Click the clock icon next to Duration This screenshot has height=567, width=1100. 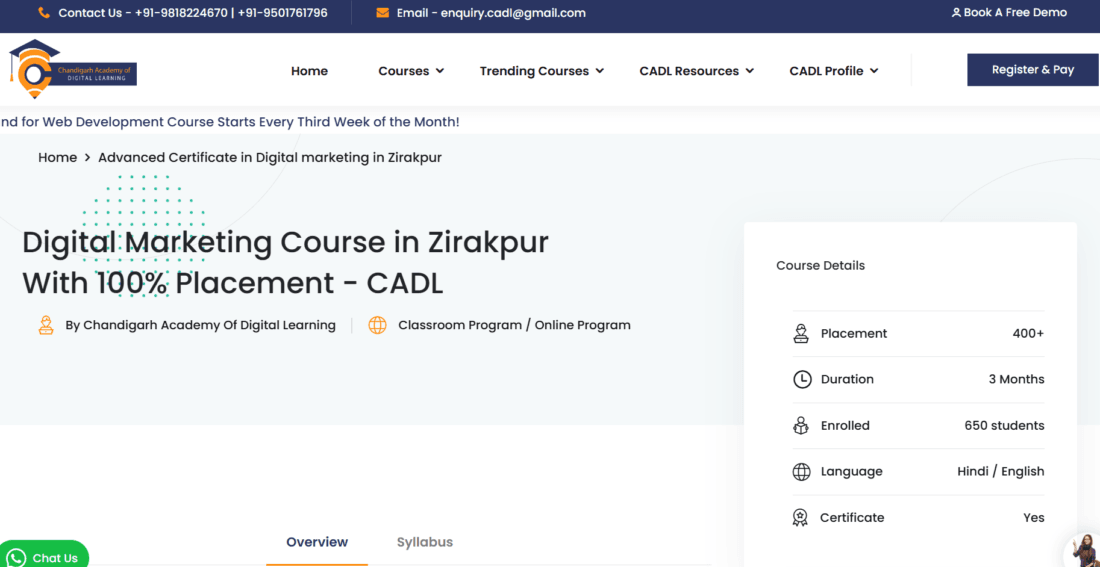coord(801,380)
